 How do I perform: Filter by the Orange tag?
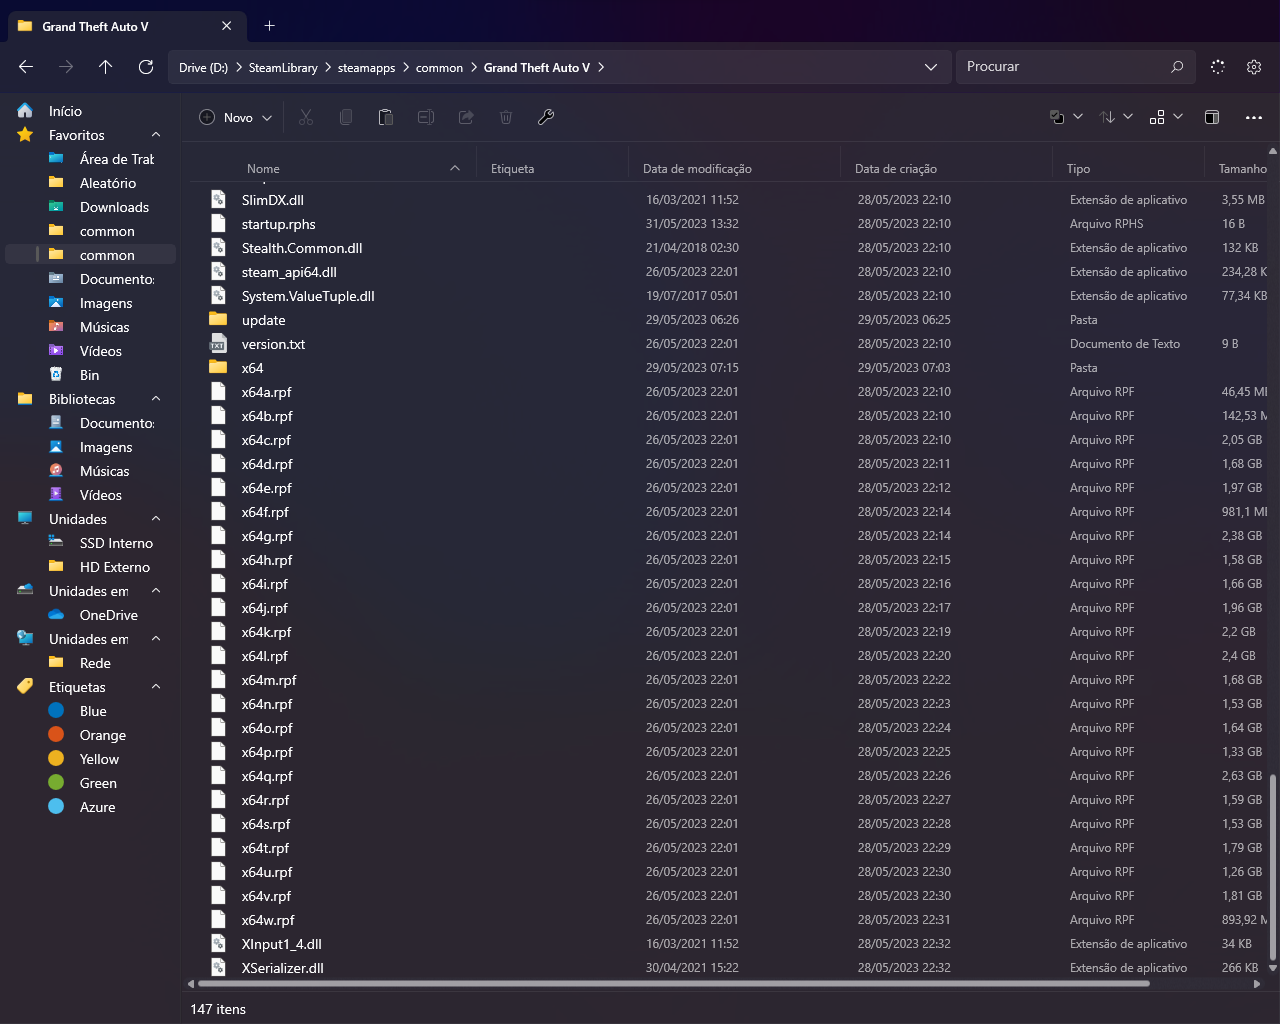[103, 735]
